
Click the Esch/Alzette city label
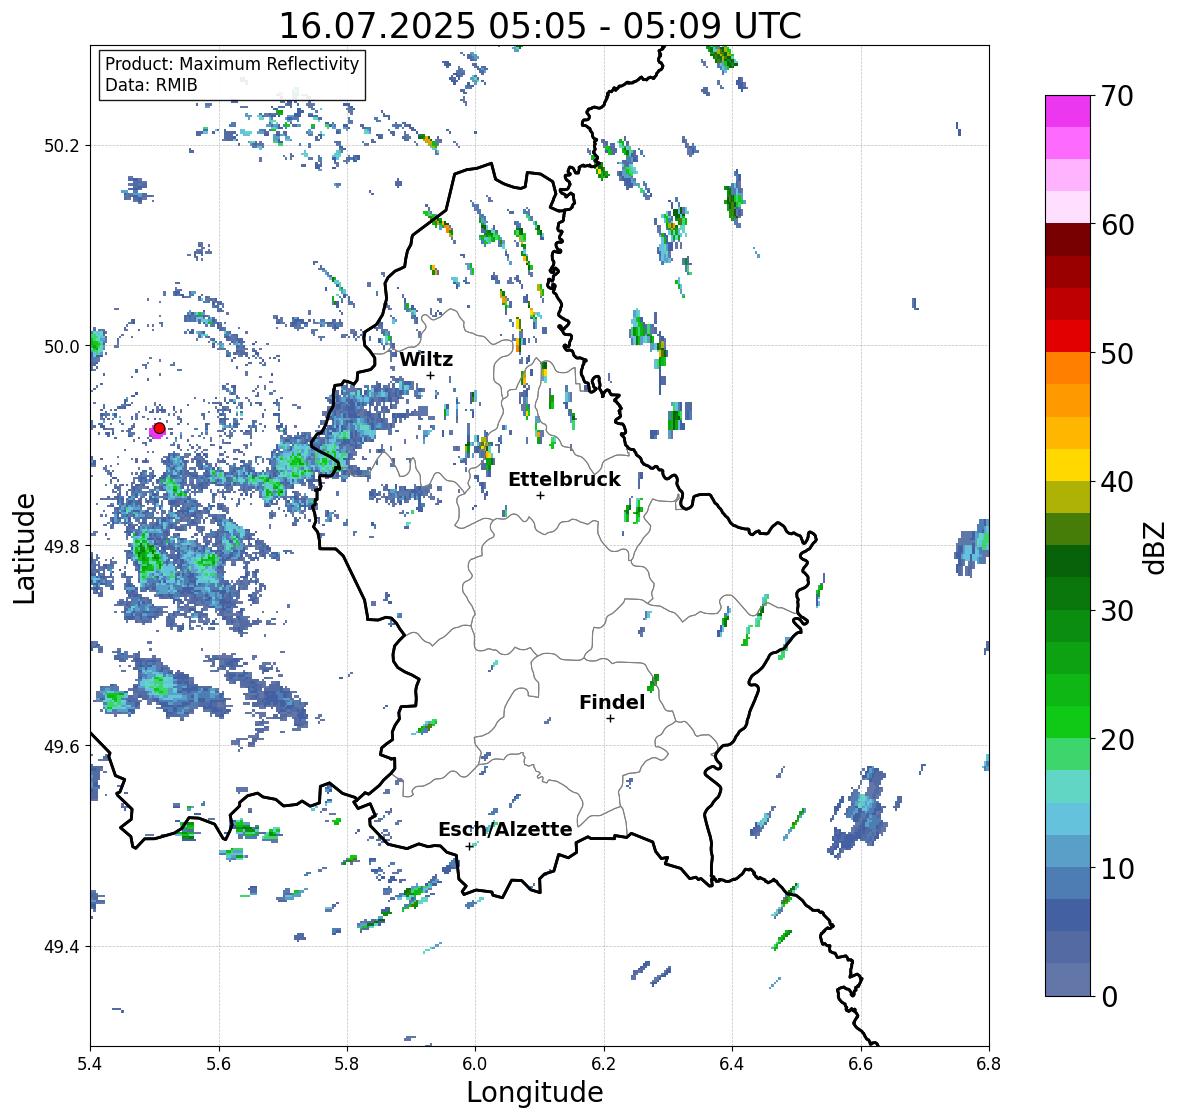[505, 829]
